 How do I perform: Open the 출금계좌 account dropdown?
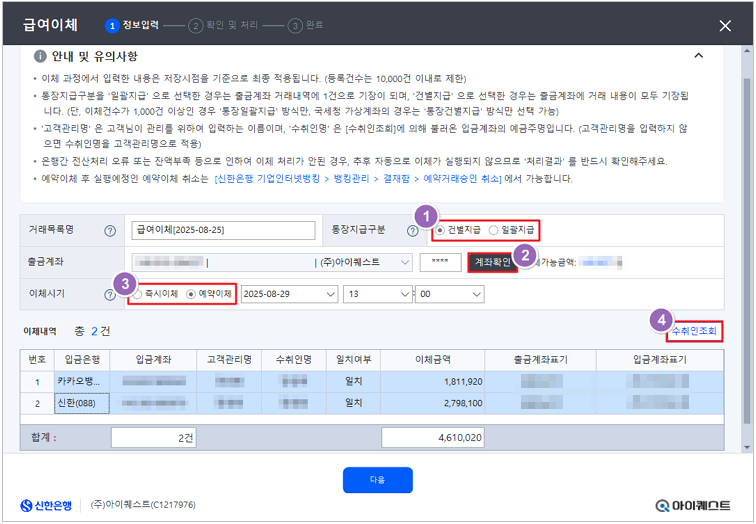coord(272,263)
